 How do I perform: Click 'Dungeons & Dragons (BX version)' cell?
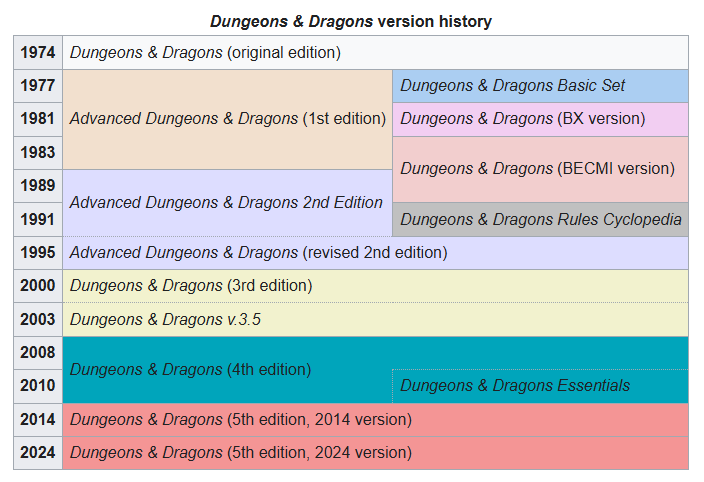click(x=541, y=119)
